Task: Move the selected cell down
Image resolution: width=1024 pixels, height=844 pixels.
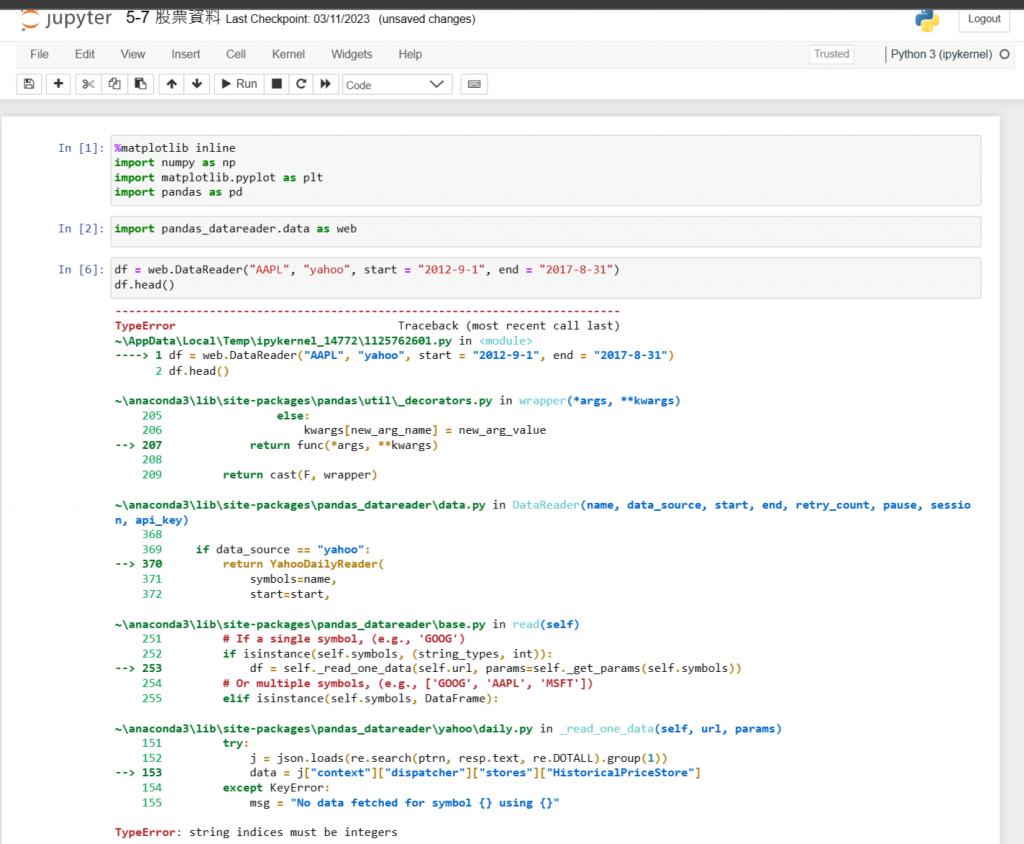Action: [x=197, y=84]
